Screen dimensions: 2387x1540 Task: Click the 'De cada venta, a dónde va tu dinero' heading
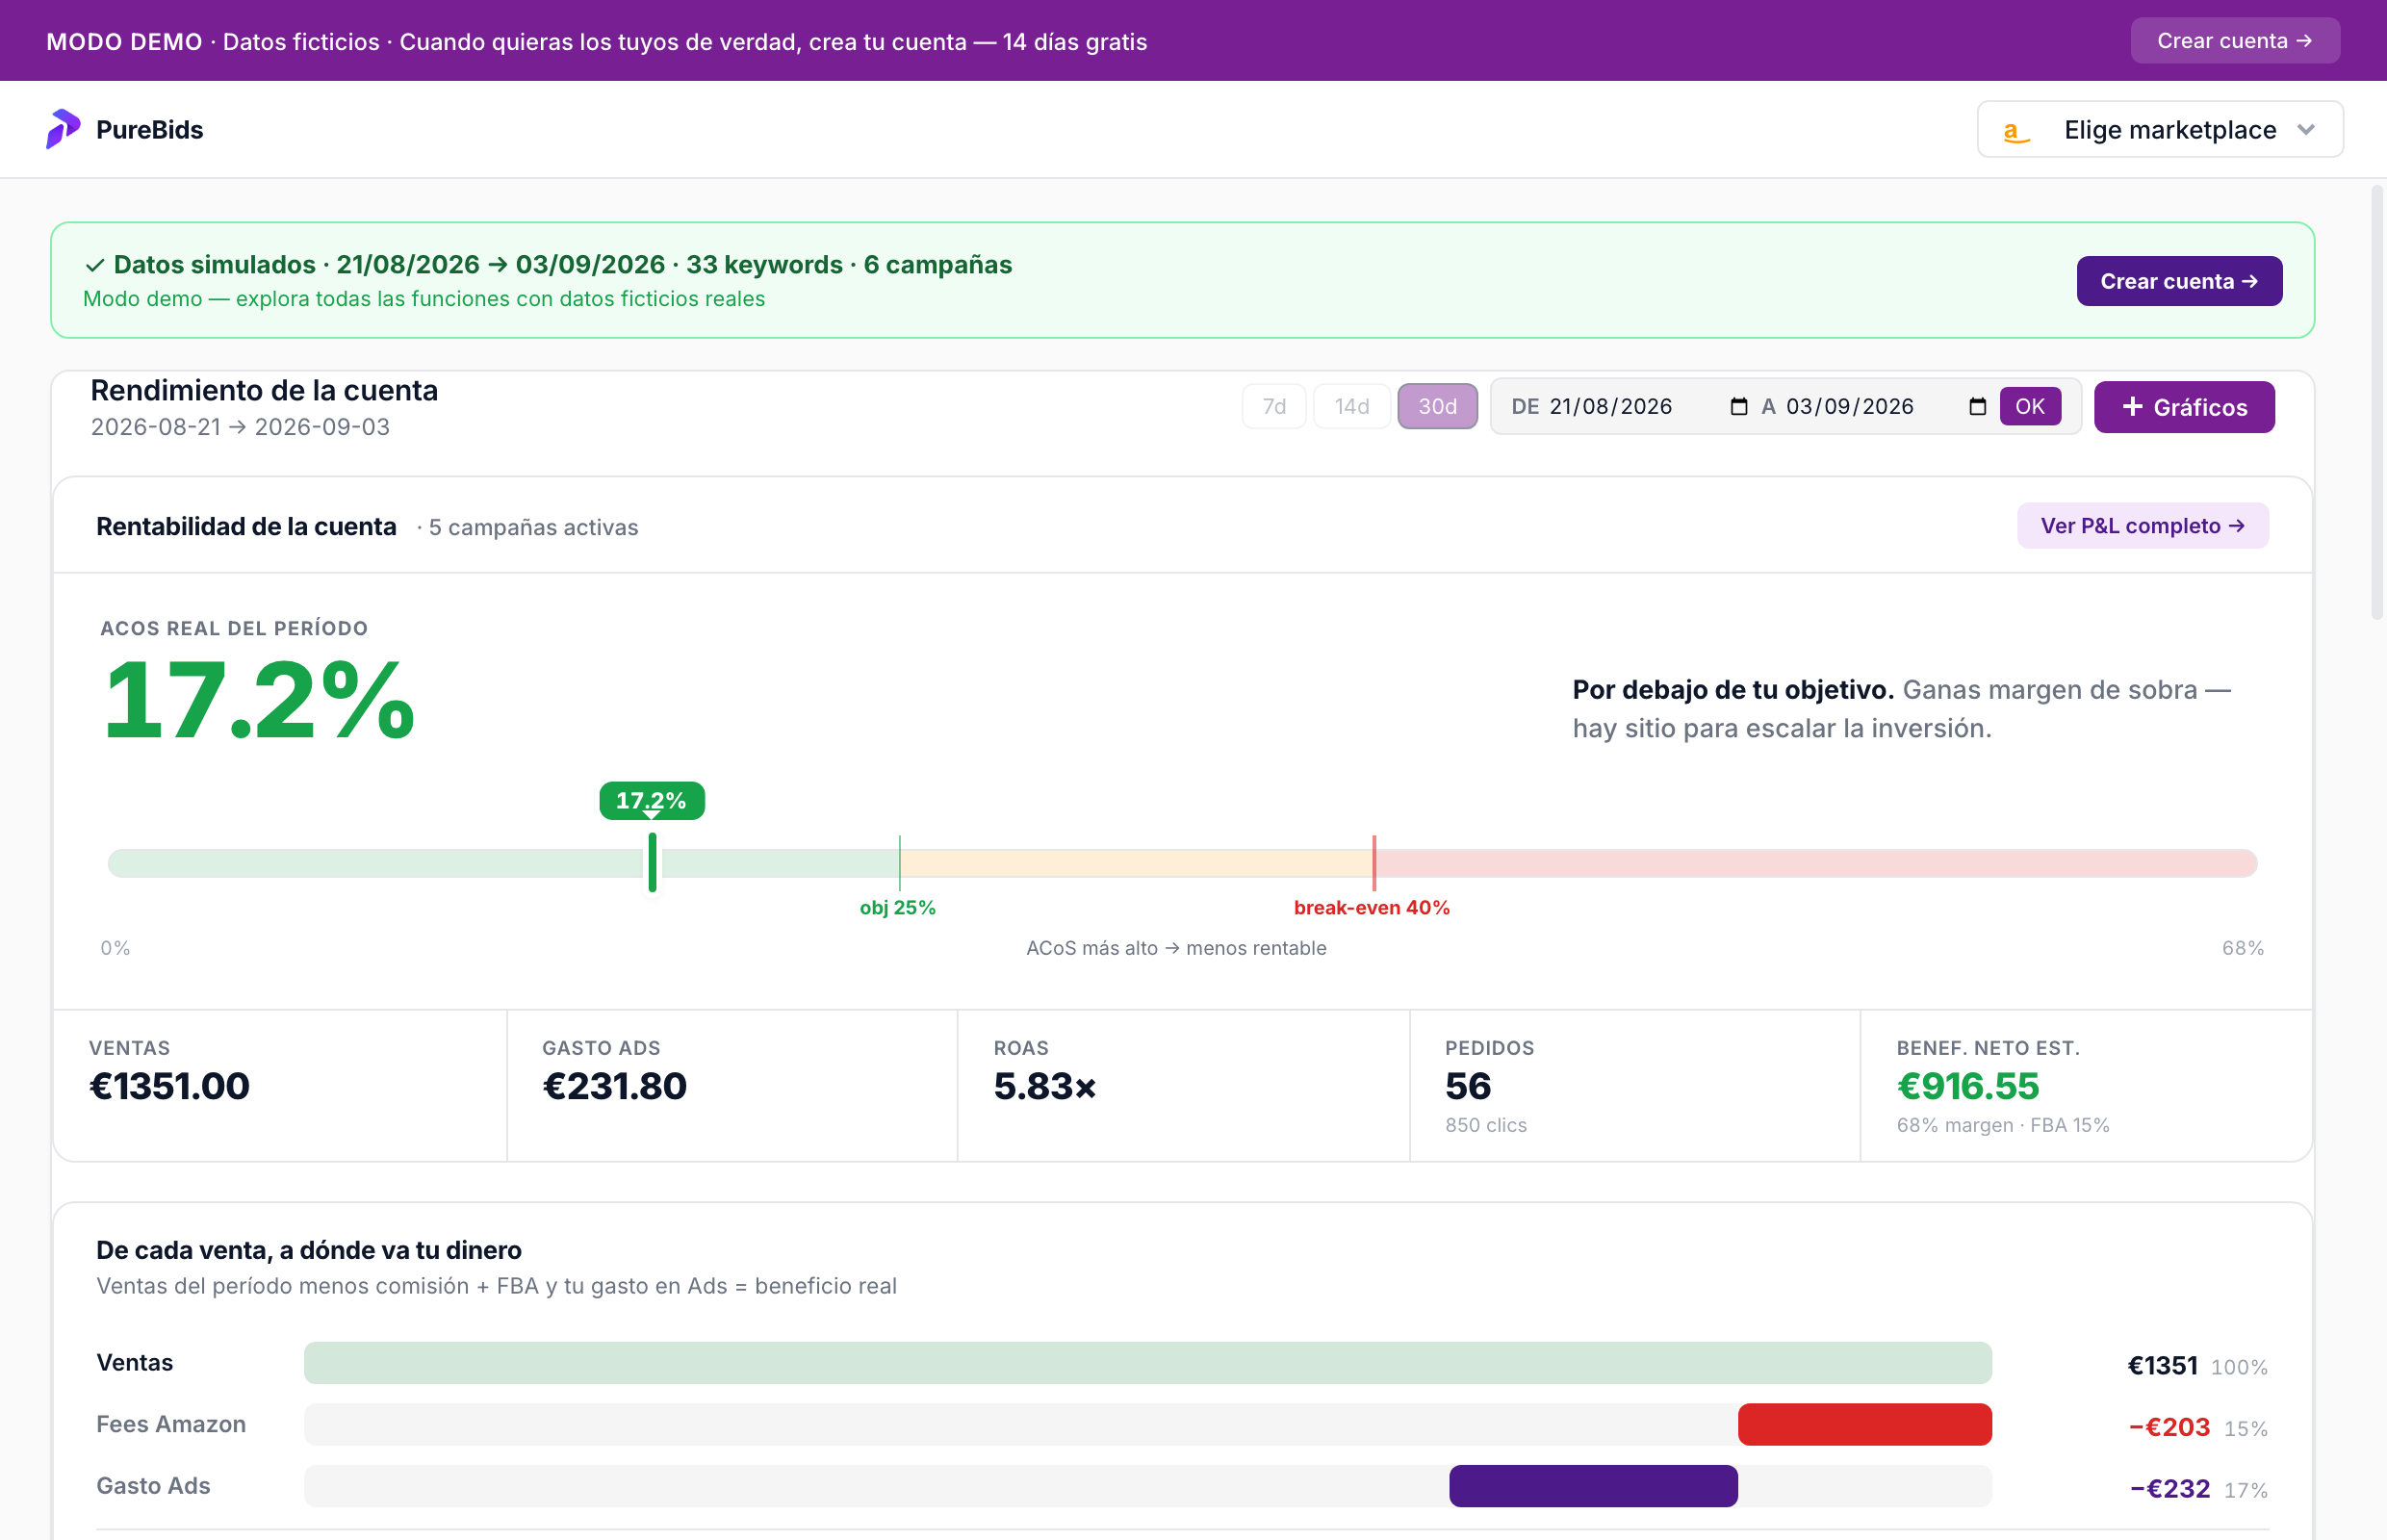click(309, 1250)
